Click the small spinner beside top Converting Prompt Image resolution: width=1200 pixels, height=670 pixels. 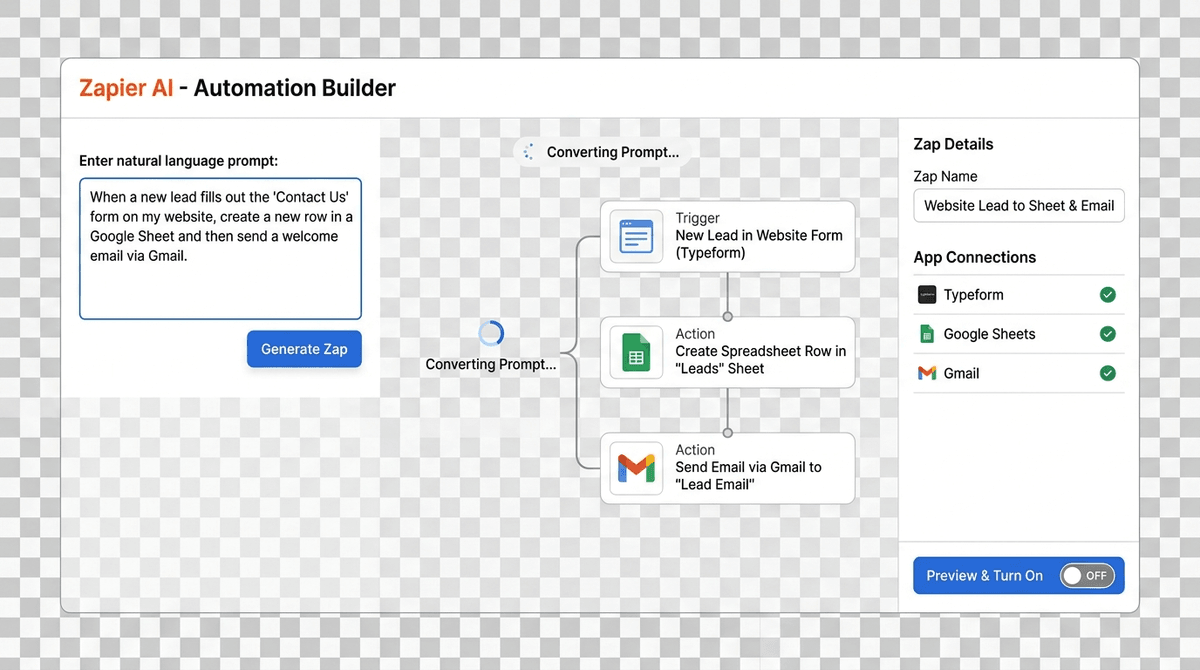click(x=529, y=152)
